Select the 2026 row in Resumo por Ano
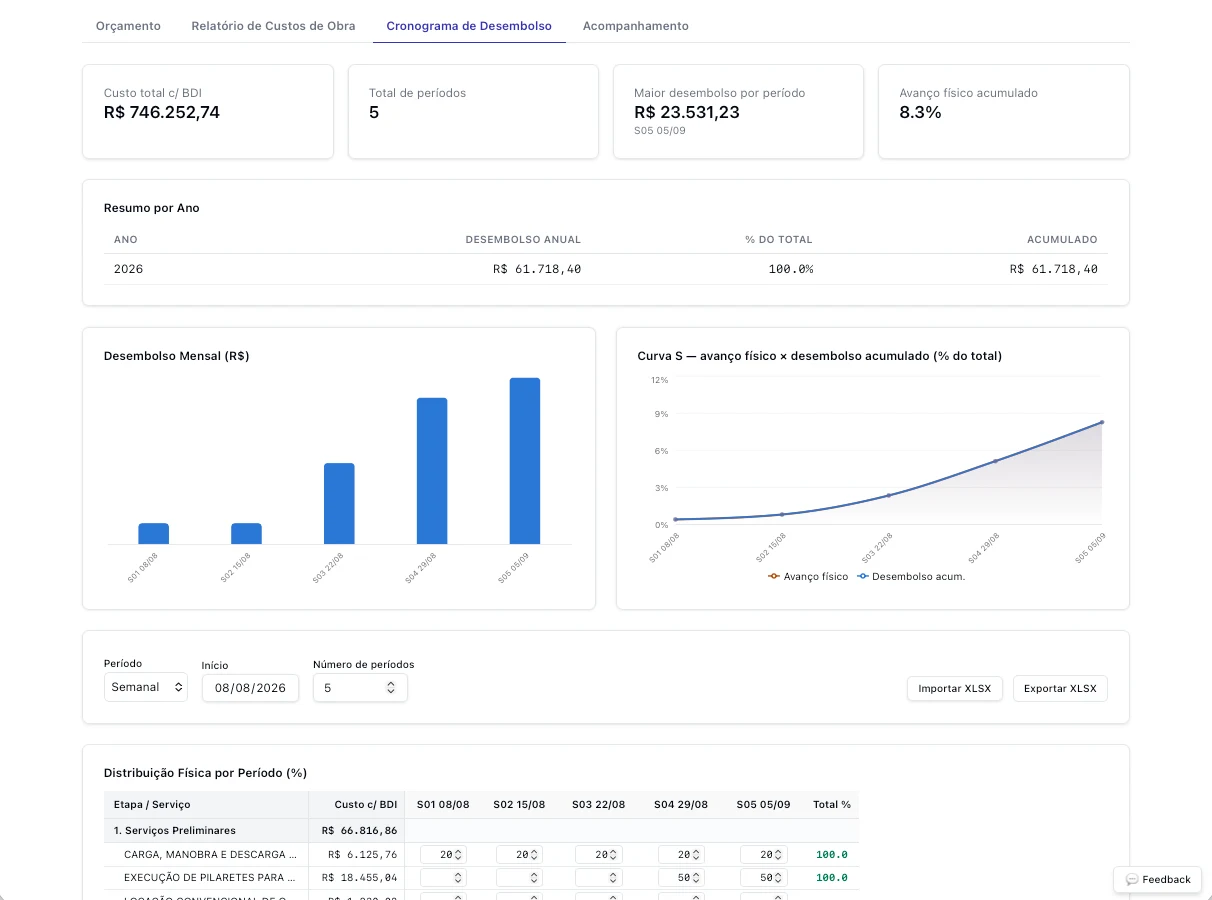 point(606,269)
